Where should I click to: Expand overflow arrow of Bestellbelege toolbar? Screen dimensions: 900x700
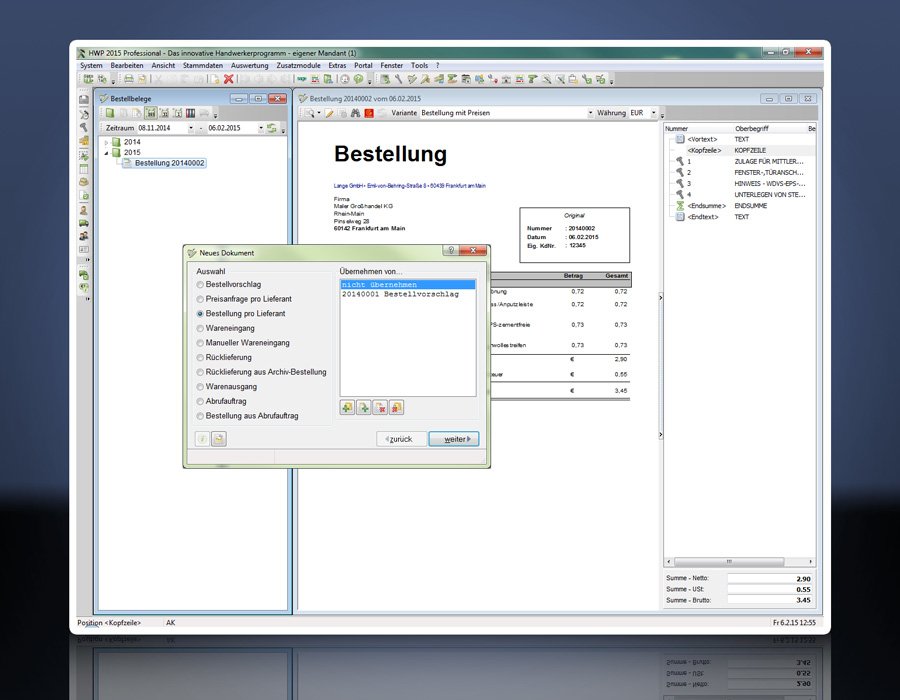(215, 115)
